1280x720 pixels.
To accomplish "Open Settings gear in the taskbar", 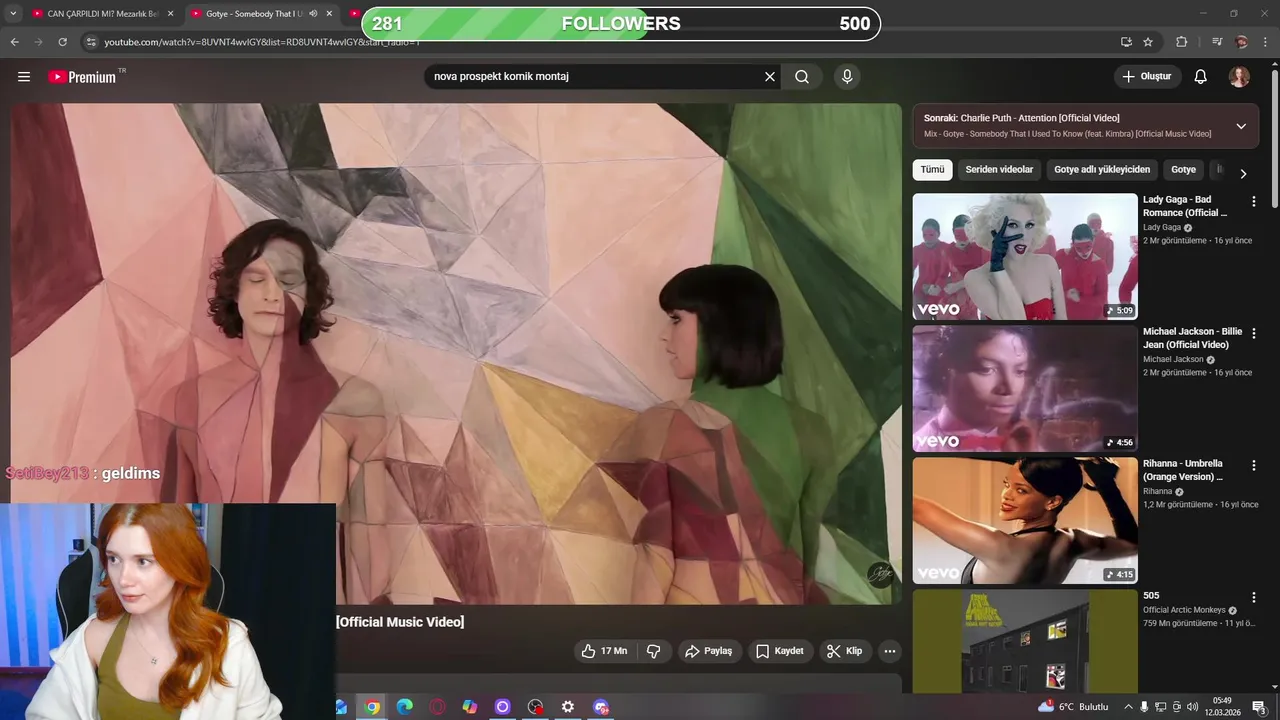I will [568, 707].
